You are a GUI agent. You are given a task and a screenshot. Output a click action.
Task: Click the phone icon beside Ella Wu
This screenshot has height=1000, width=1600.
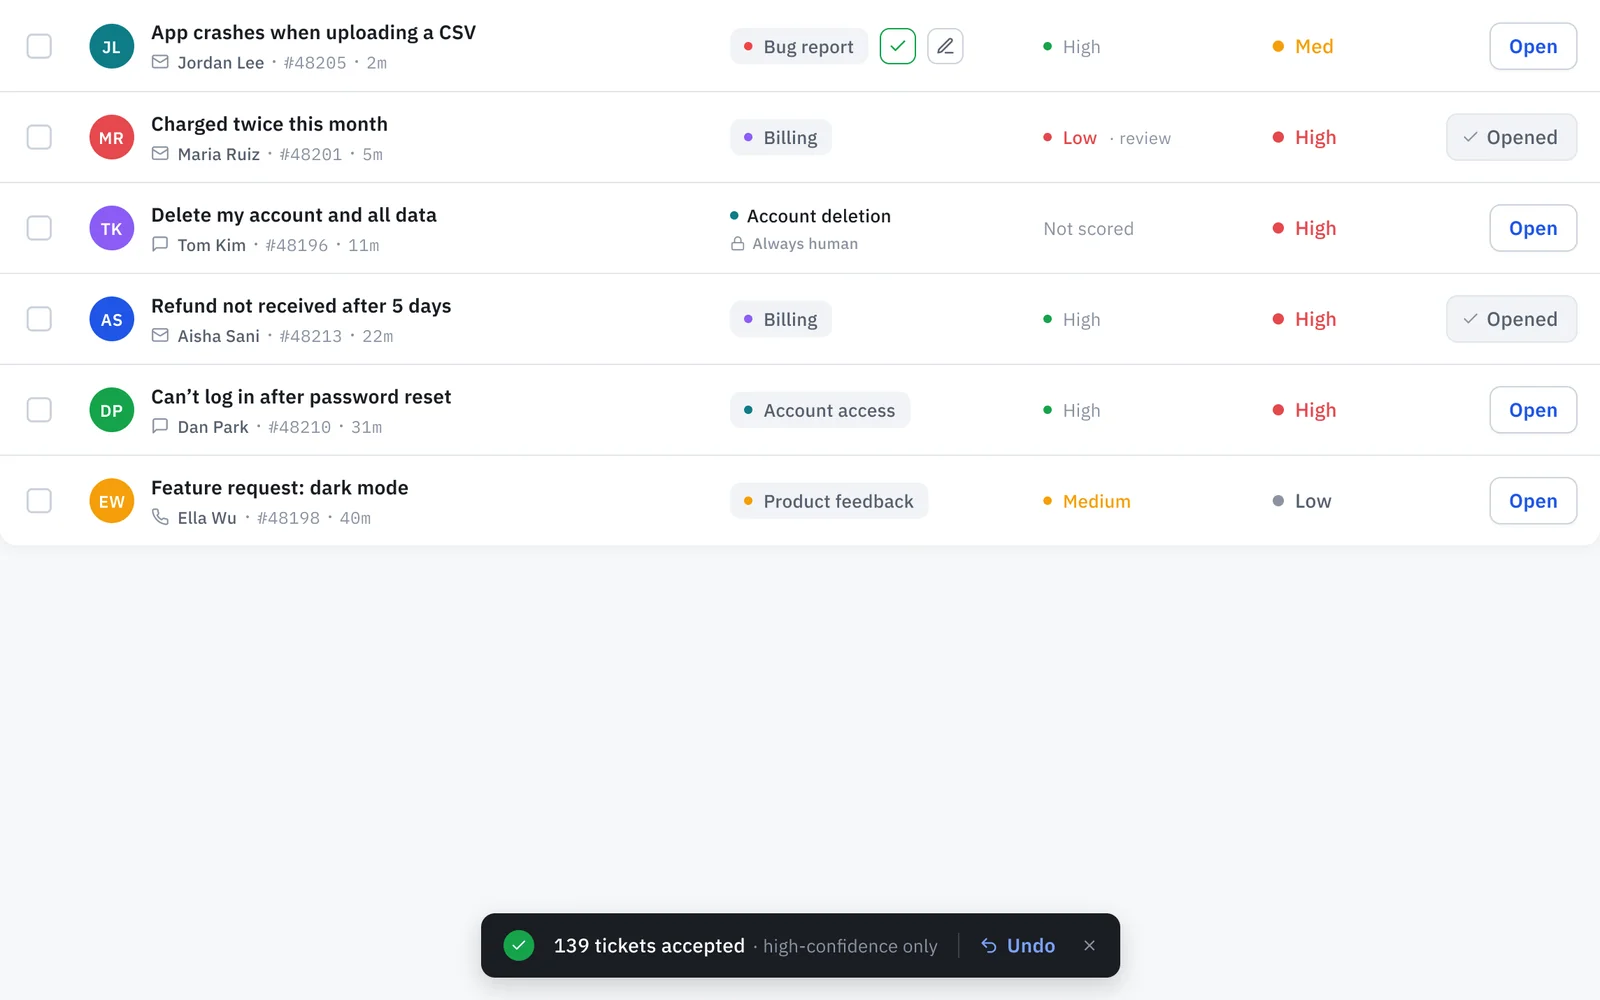pos(160,517)
